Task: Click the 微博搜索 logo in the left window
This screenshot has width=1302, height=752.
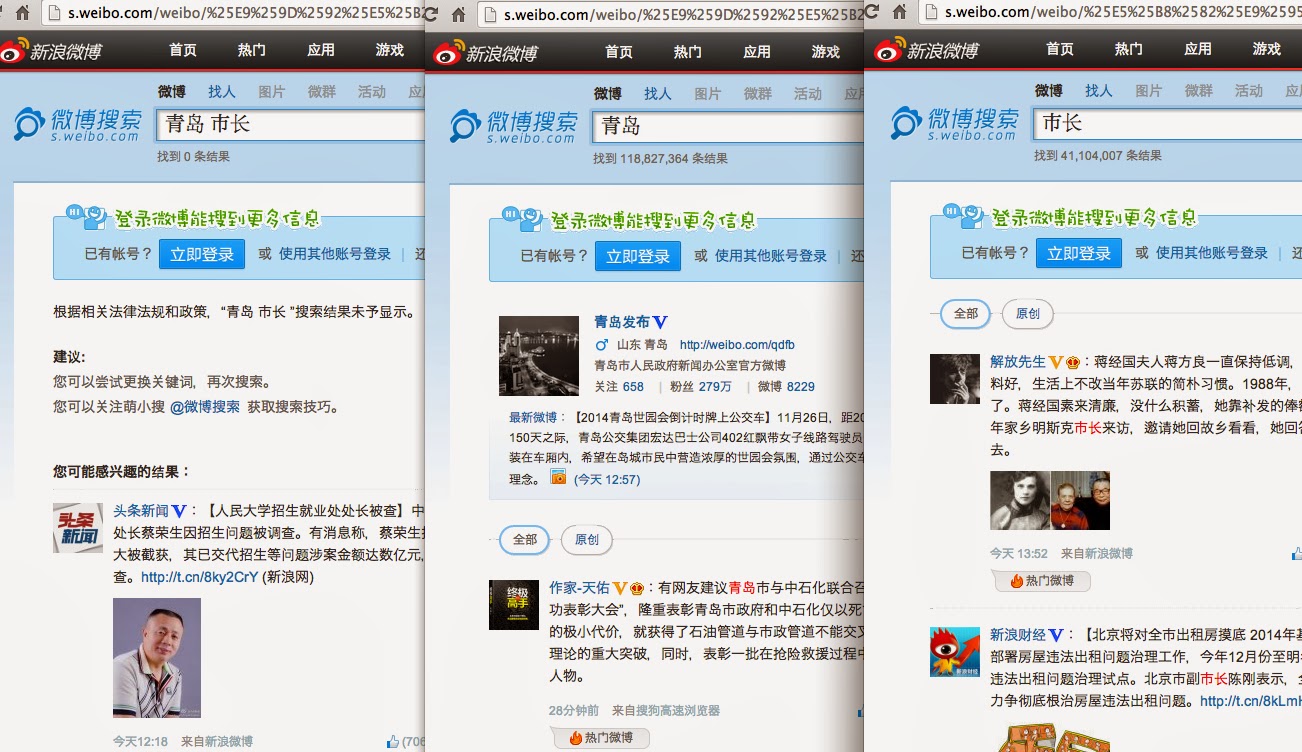Action: pos(78,125)
